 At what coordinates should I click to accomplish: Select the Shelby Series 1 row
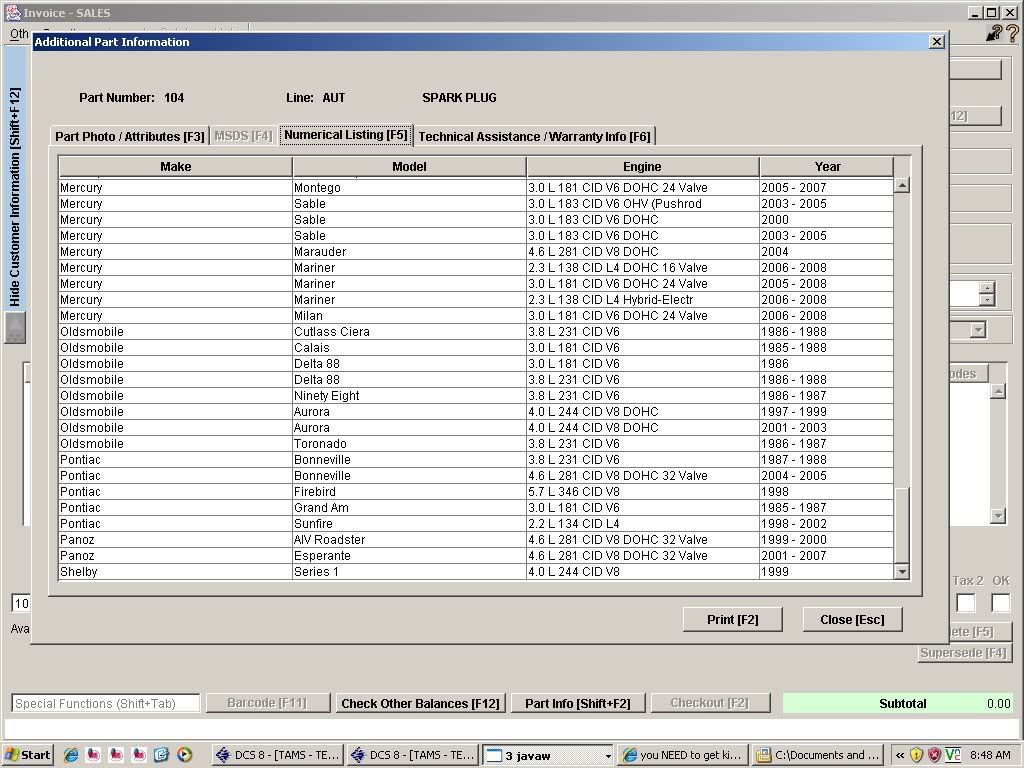click(475, 571)
